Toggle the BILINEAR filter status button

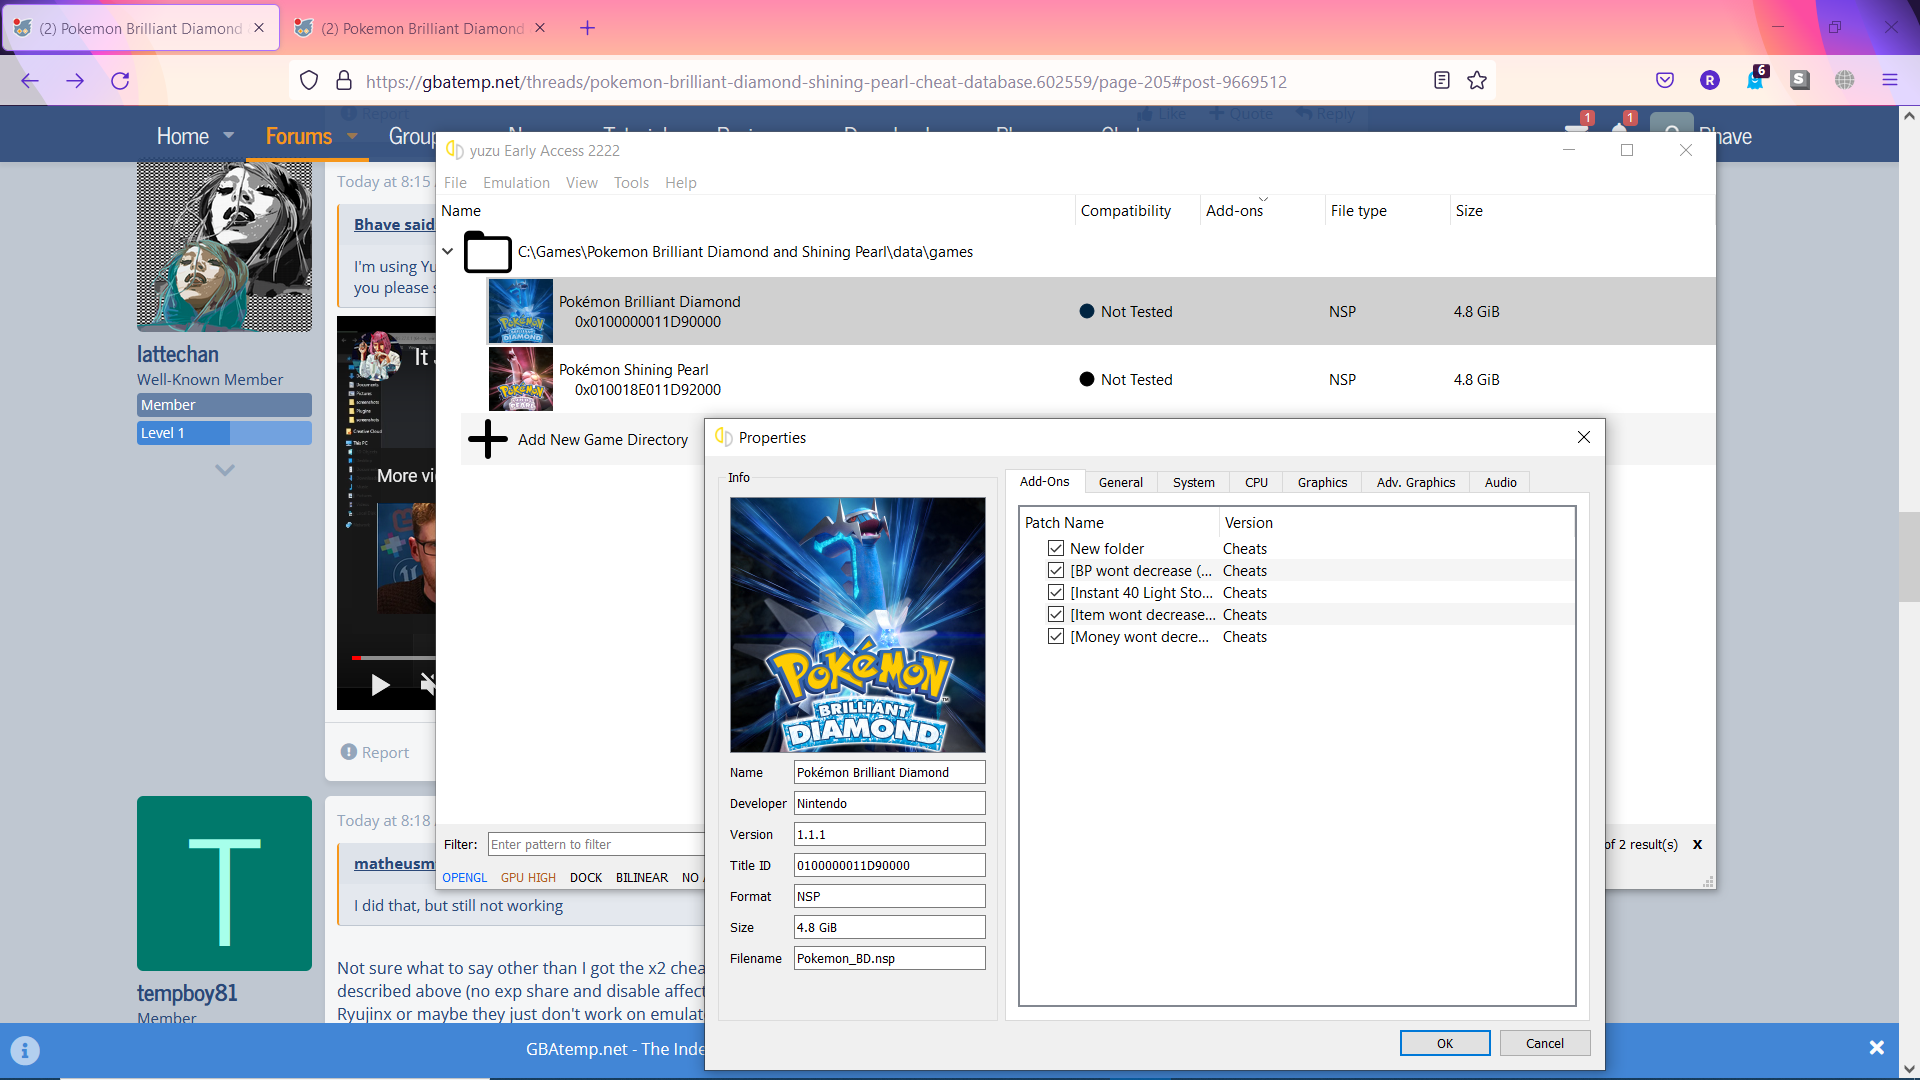tap(642, 878)
